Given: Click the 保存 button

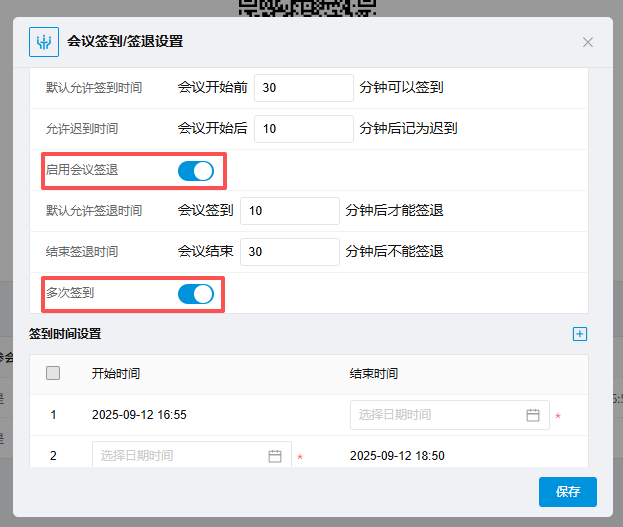Looking at the screenshot, I should (567, 492).
